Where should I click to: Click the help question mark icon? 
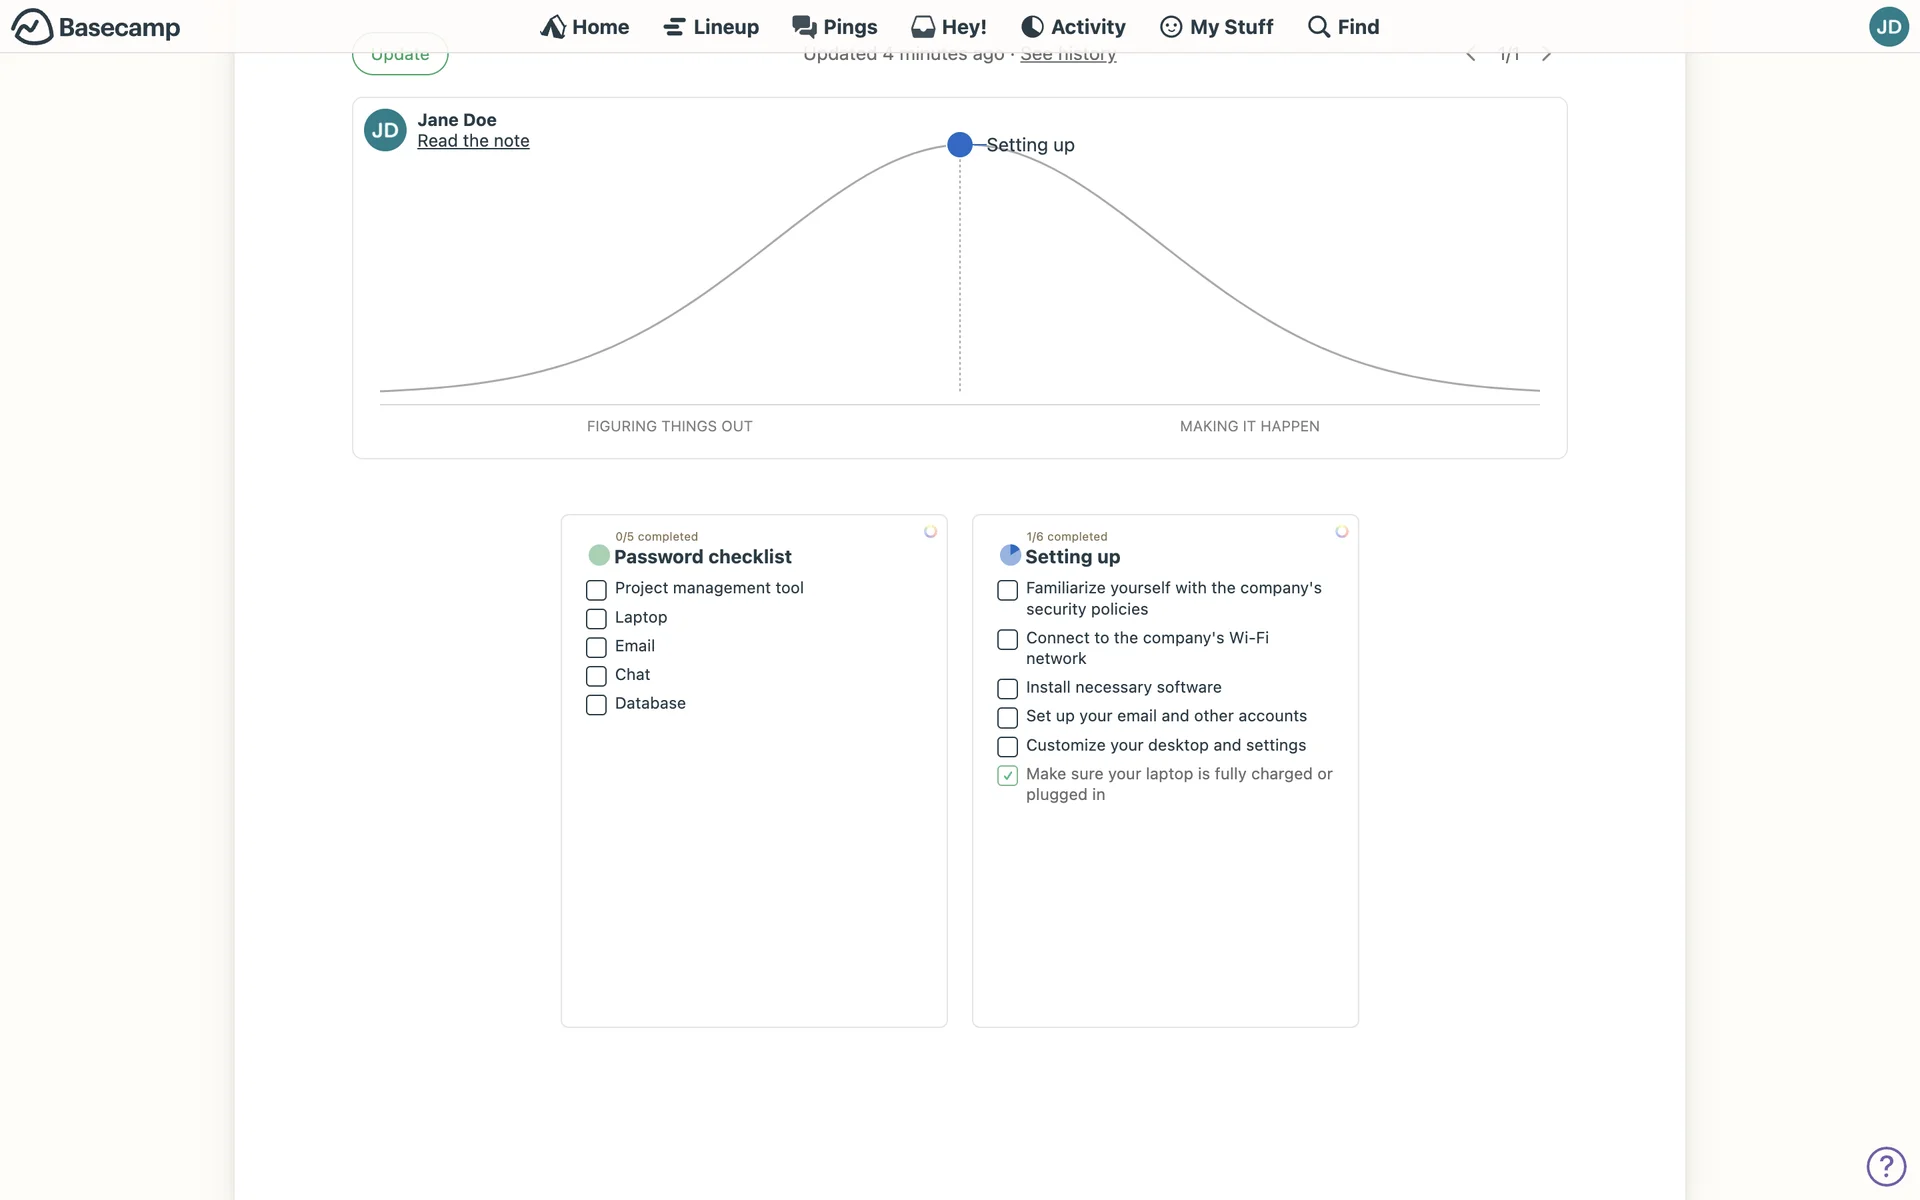tap(1886, 1166)
